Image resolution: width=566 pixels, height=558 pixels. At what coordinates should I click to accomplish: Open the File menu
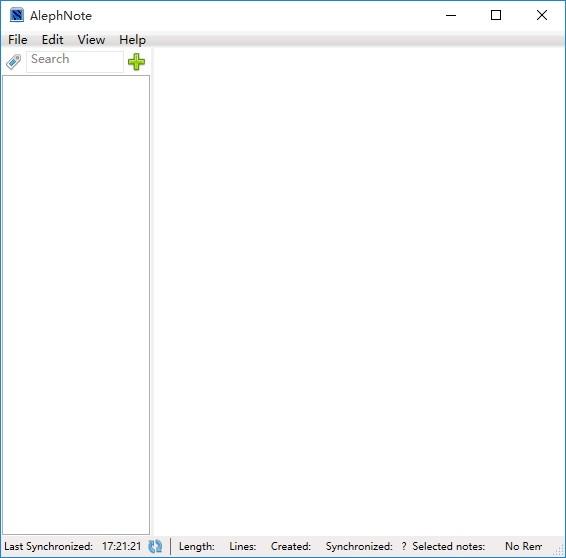tap(18, 40)
